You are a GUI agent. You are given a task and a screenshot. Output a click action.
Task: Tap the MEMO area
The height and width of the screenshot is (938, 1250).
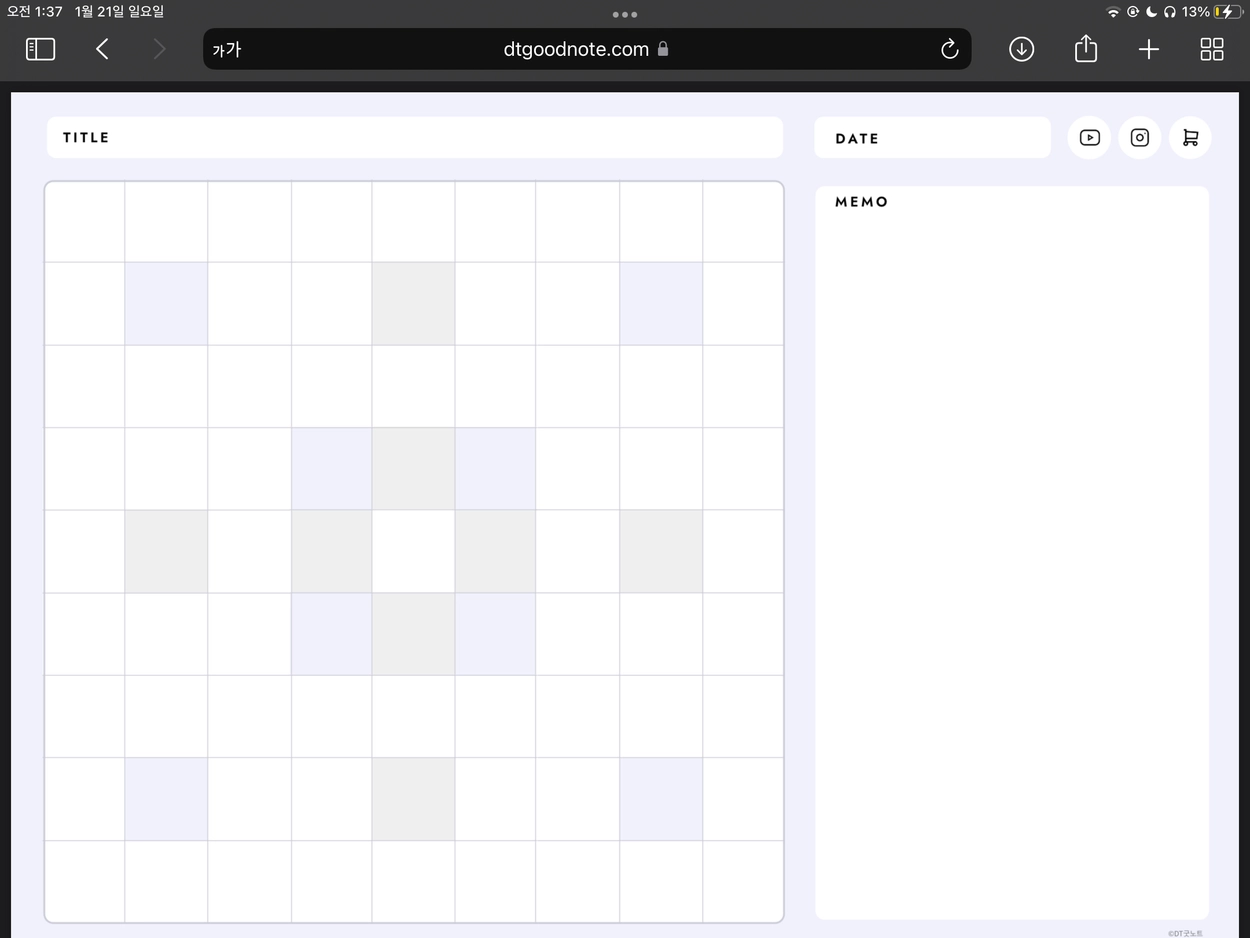[1012, 552]
